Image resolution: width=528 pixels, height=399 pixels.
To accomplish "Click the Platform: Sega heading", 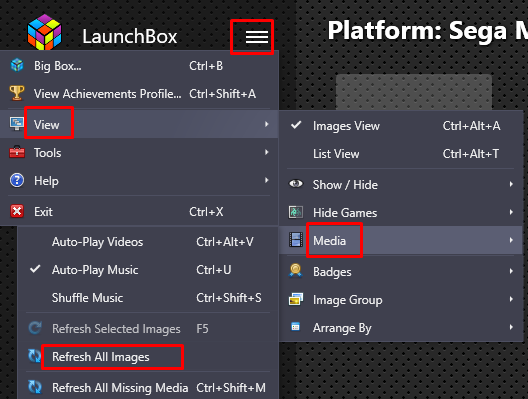I will click(x=428, y=30).
